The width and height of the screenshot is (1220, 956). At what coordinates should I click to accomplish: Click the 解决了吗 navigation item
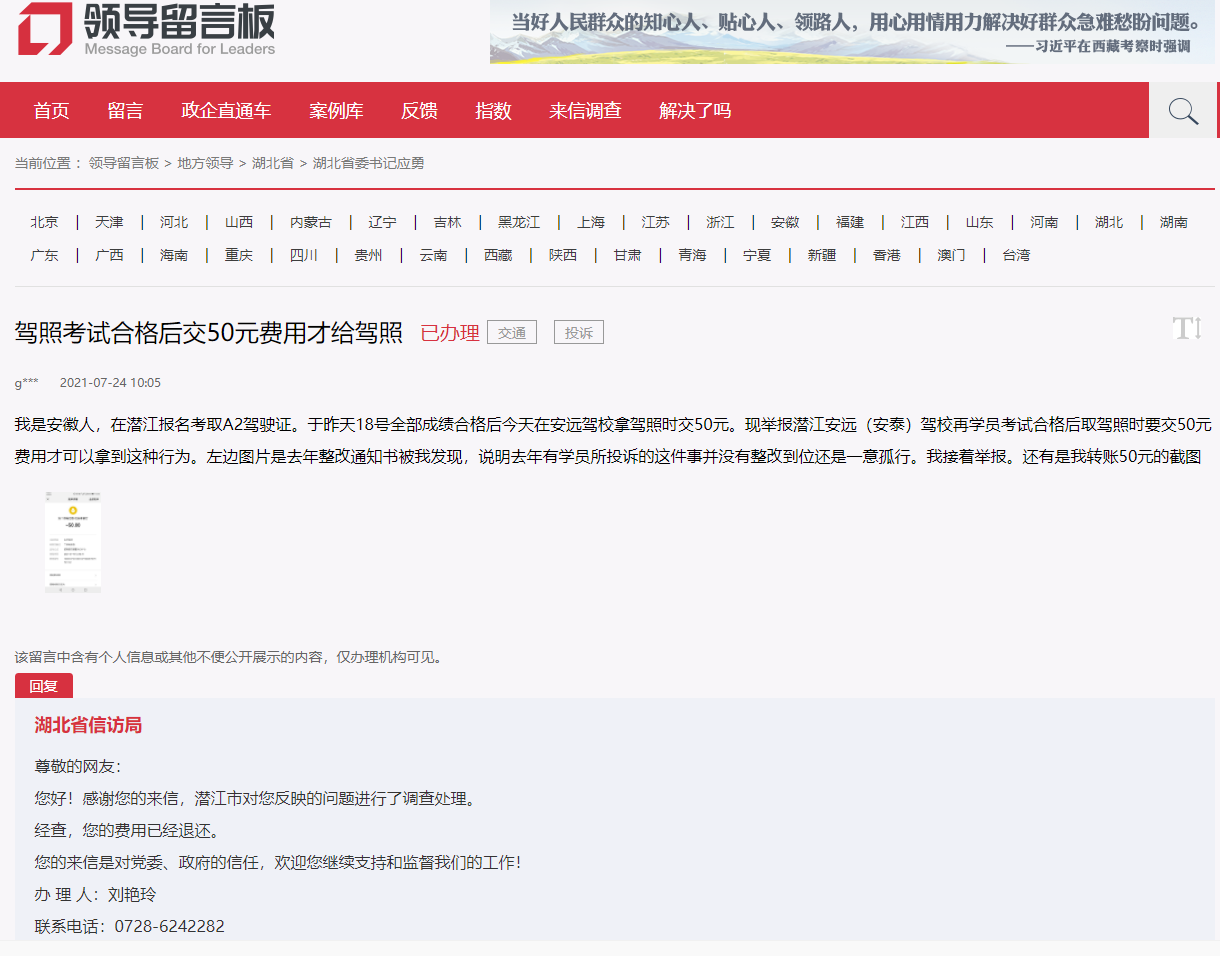(695, 111)
